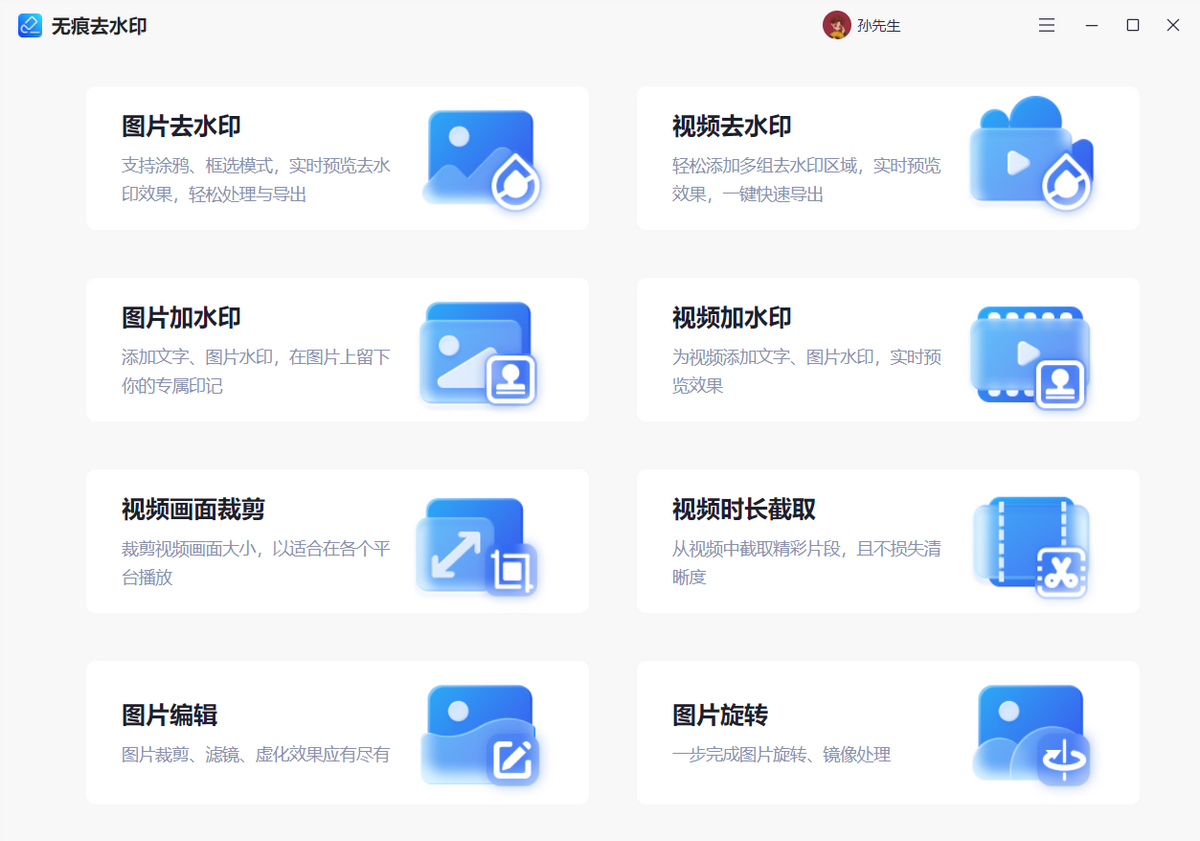Open the 视频时长截取 video trim scissors icon
The width and height of the screenshot is (1200, 841).
tap(1030, 541)
